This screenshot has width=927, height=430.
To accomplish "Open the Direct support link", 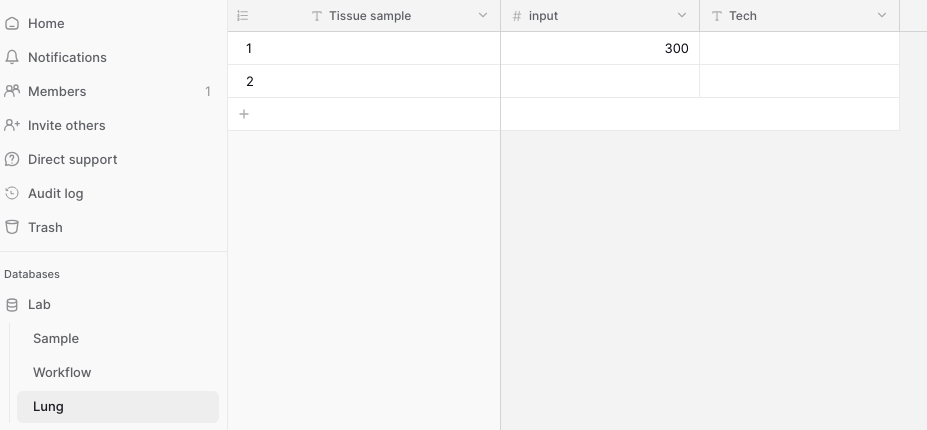I will (x=72, y=160).
